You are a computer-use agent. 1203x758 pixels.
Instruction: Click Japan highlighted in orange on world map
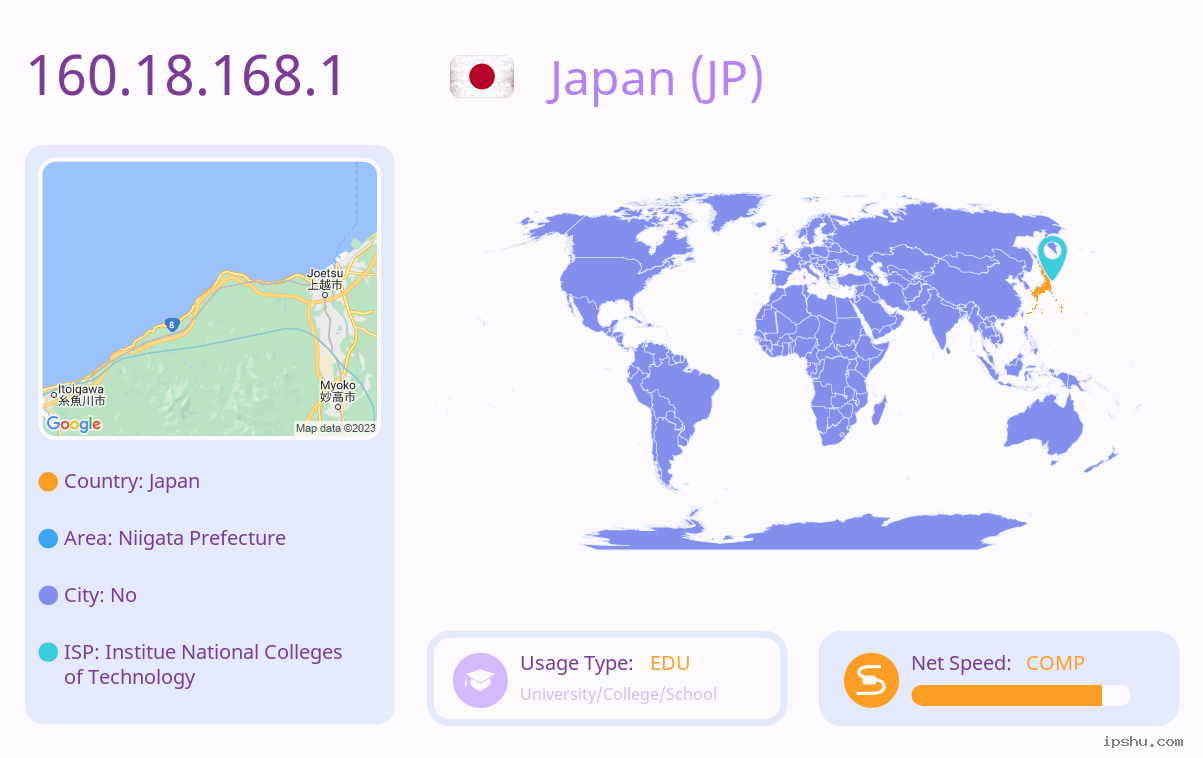[x=1042, y=294]
